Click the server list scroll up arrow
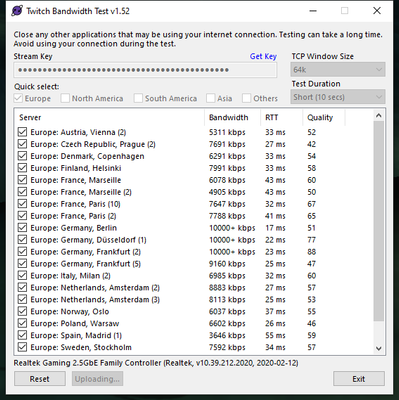Screen dimensions: 399x400 click(x=379, y=115)
